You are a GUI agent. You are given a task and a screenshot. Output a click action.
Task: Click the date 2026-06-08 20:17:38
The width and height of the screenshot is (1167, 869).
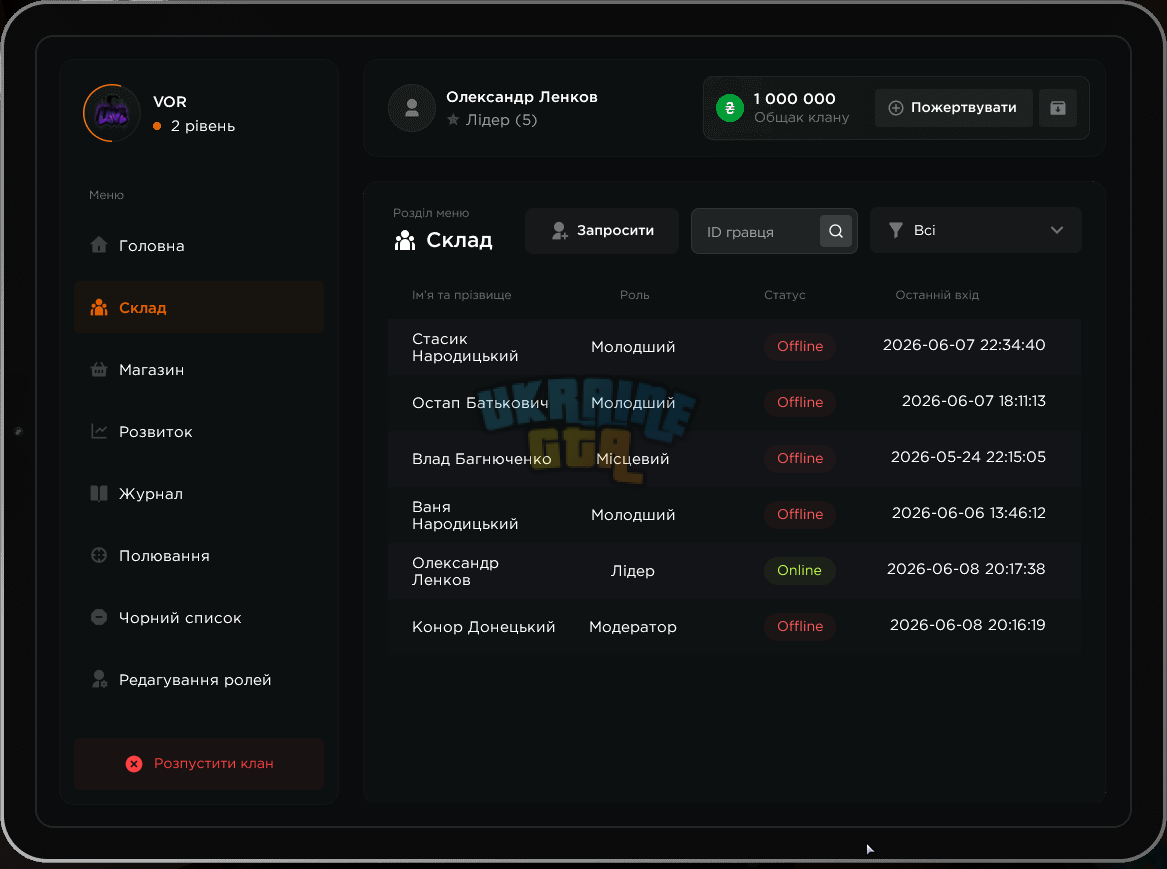[x=966, y=569]
